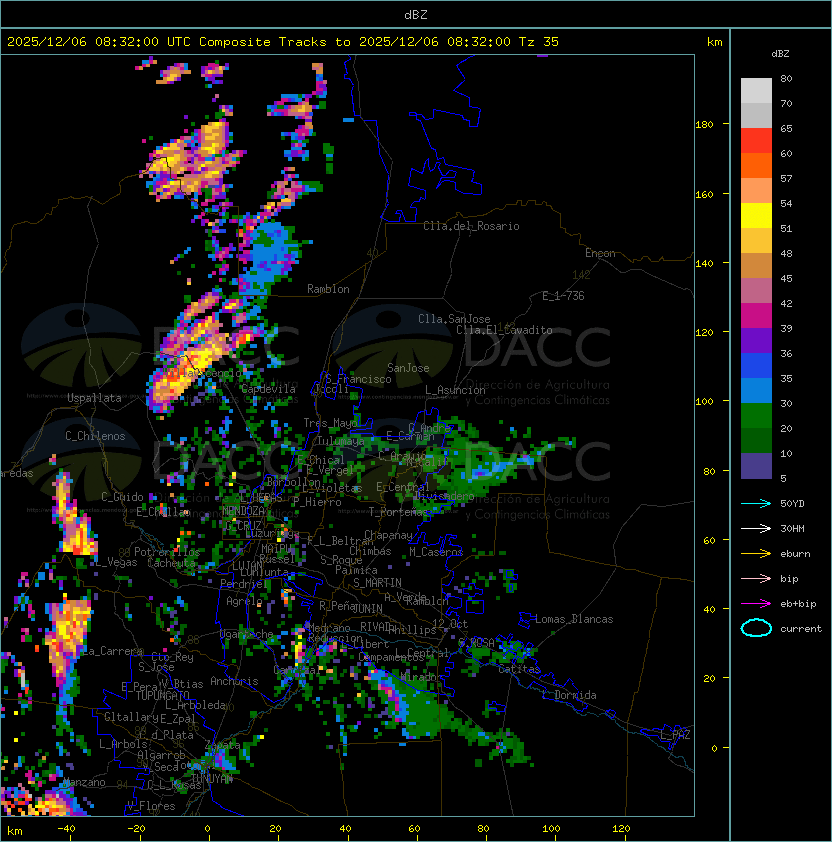The width and height of the screenshot is (832, 842).
Task: Click the 'TUPUNGATO' place label
Action: (162, 695)
